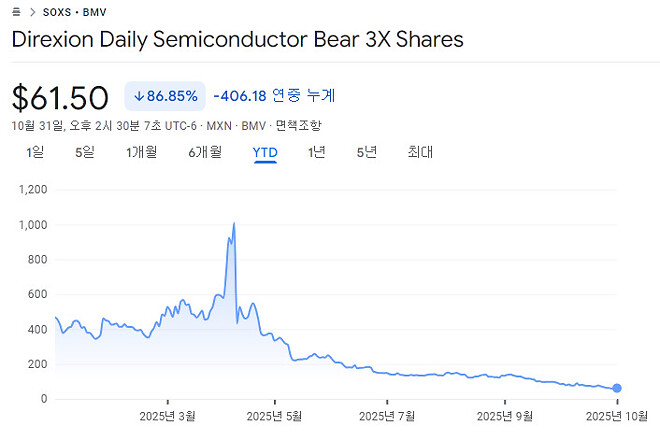Click the Direxion Daily Semiconductor Bear 3X Shares title
The width and height of the screenshot is (660, 440).
pos(237,40)
